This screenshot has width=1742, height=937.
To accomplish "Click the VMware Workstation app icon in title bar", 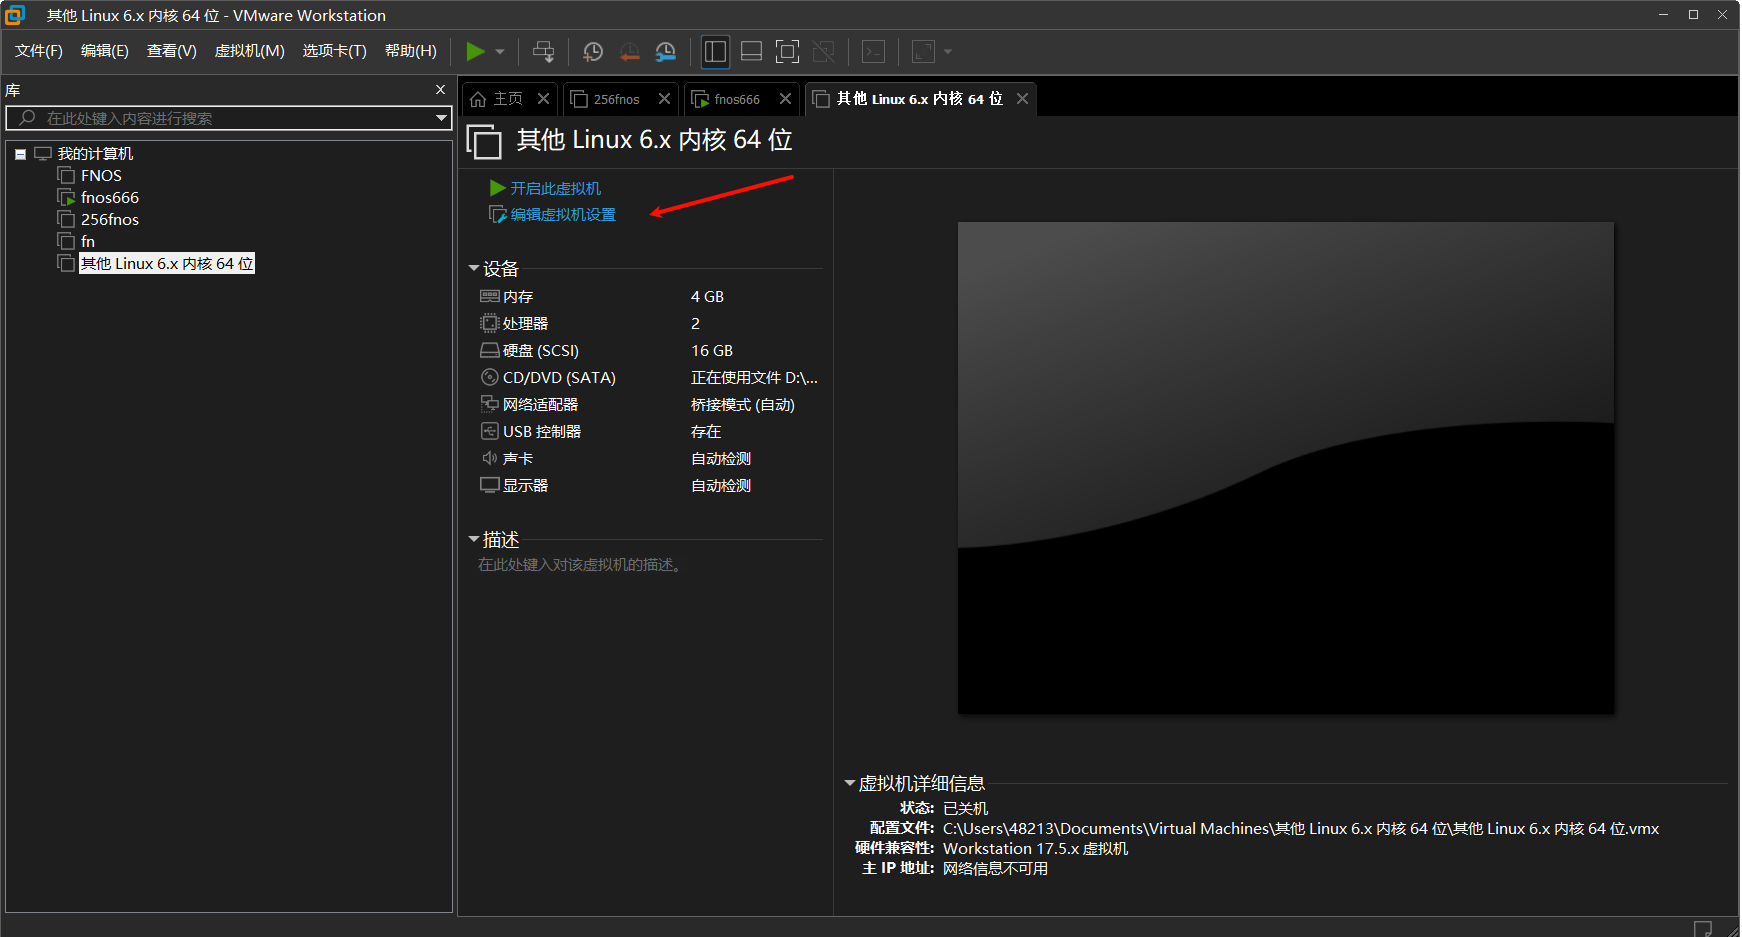I will point(15,15).
